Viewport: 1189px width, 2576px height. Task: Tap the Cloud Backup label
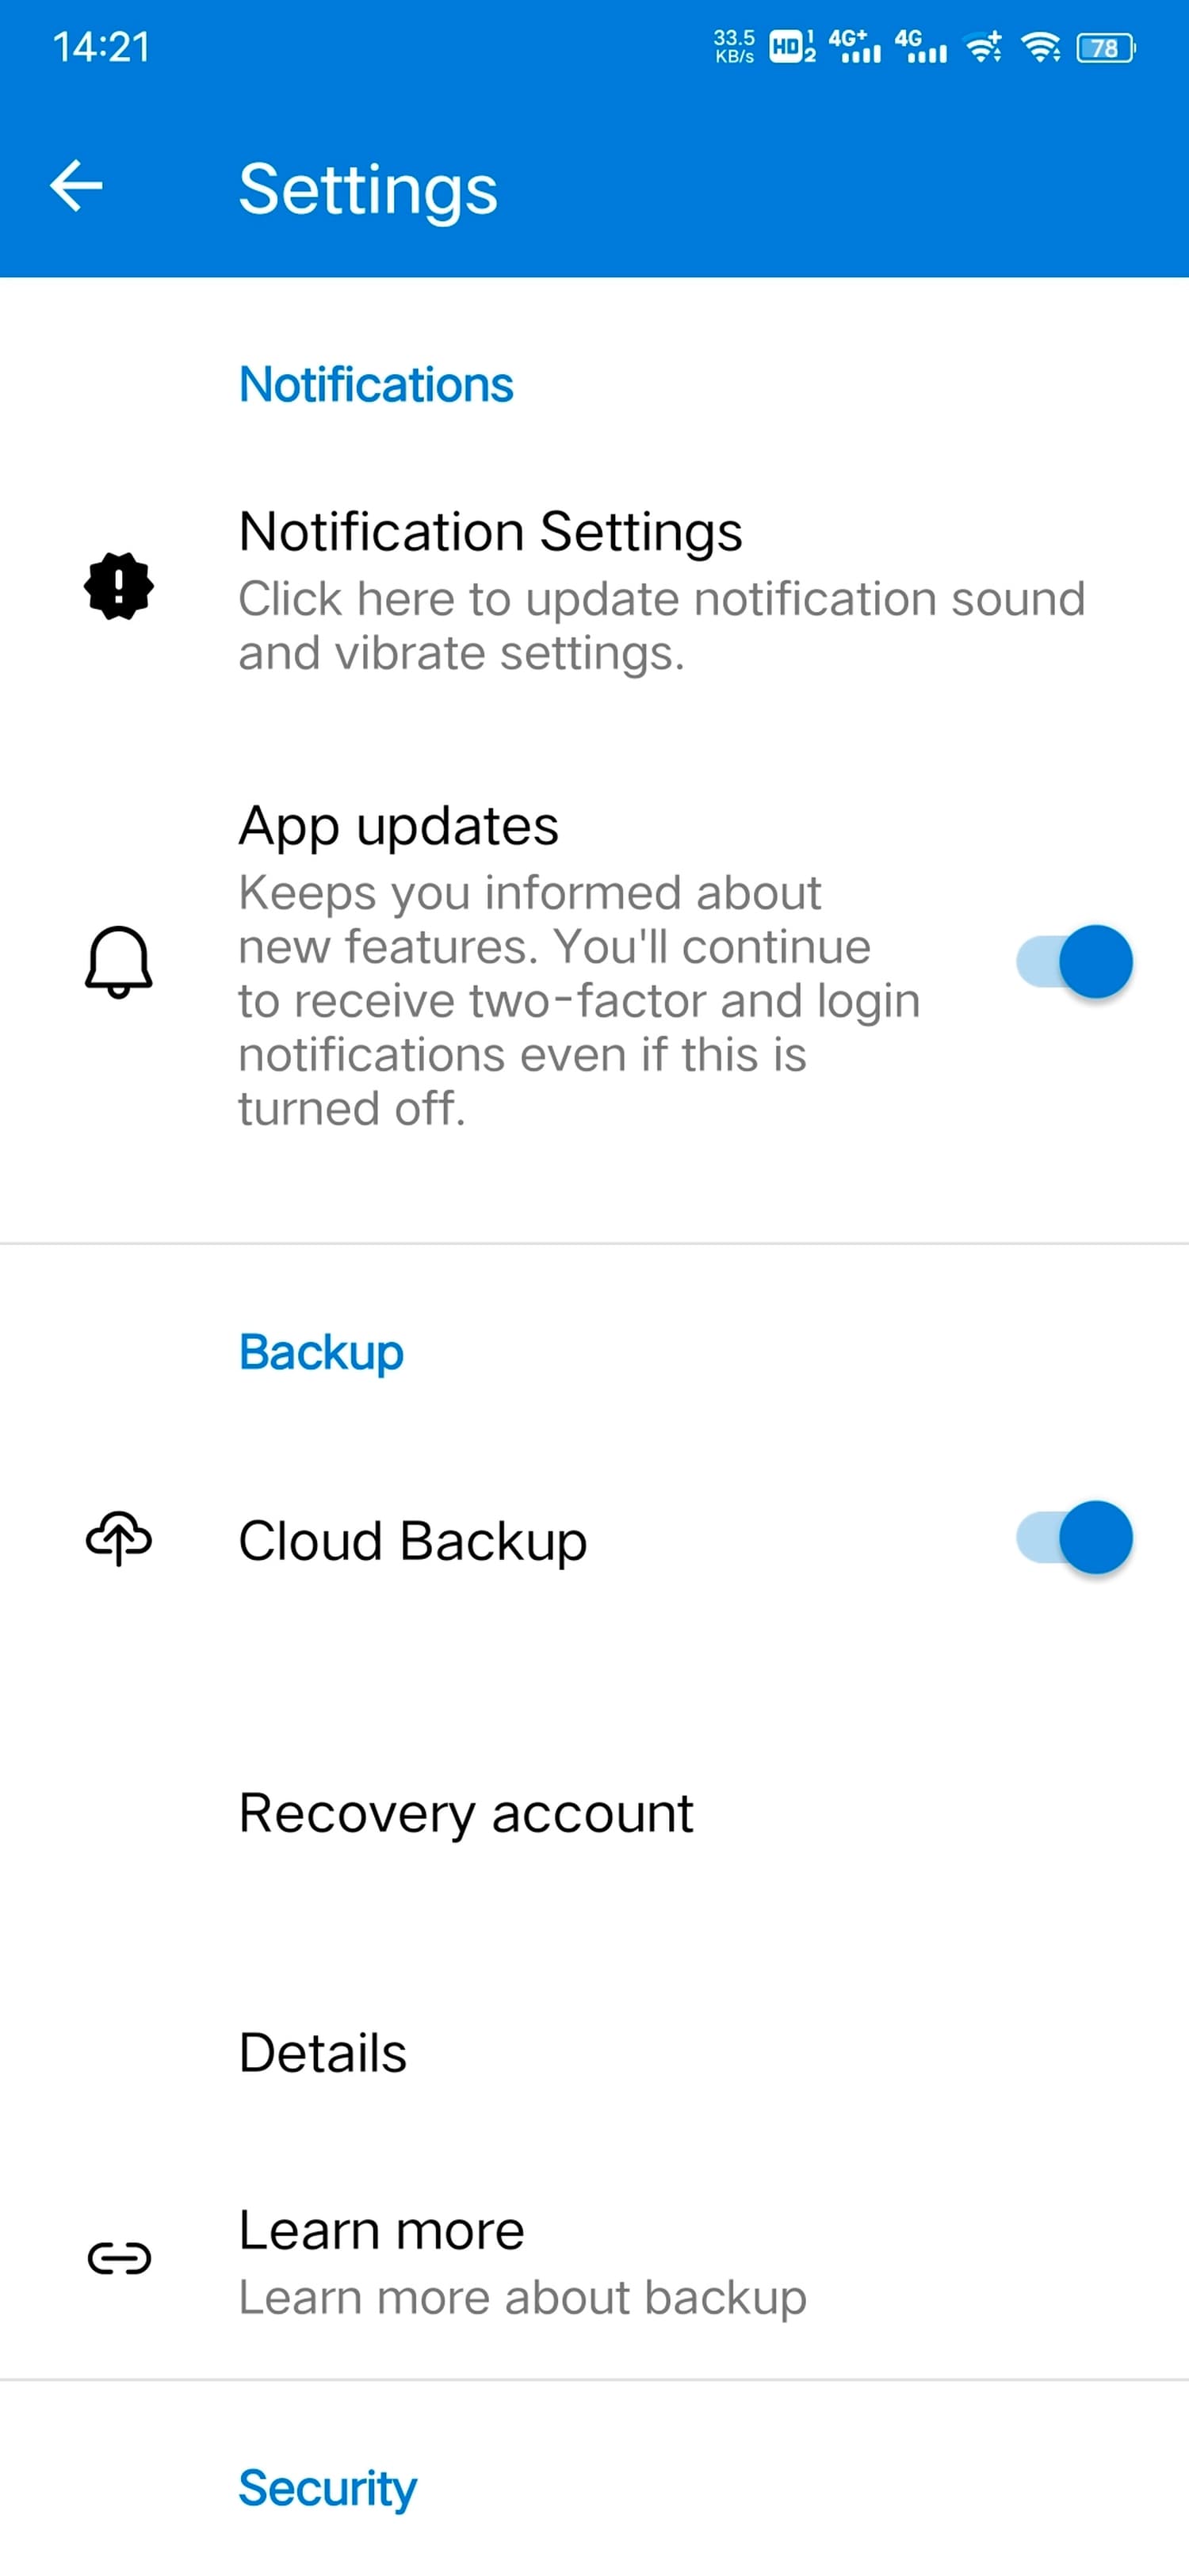pyautogui.click(x=412, y=1540)
